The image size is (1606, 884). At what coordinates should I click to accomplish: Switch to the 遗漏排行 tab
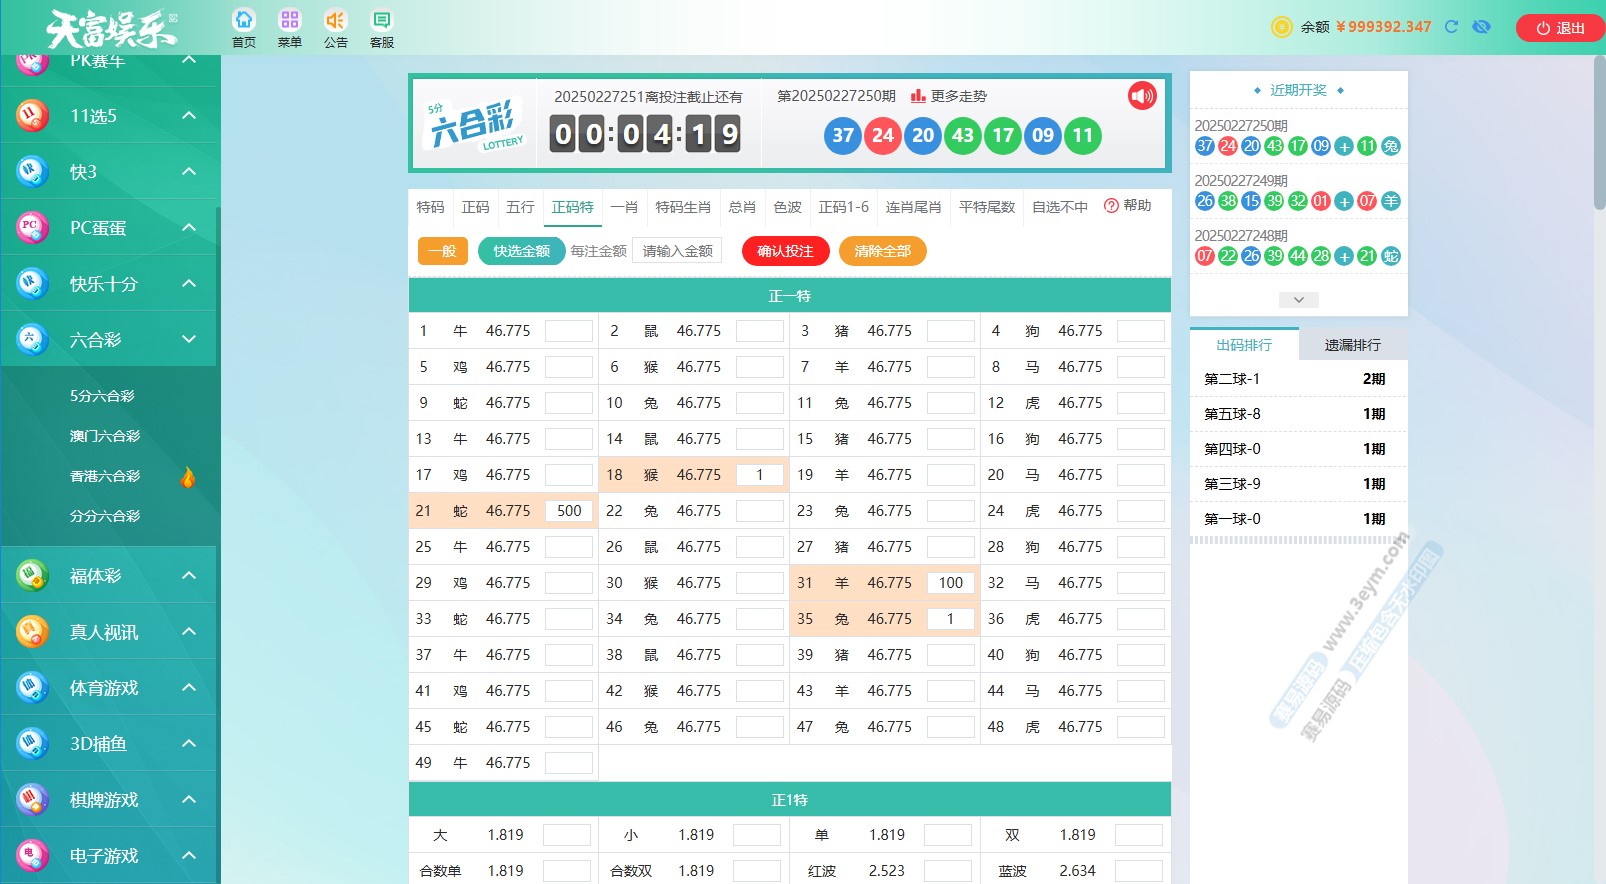pyautogui.click(x=1352, y=345)
